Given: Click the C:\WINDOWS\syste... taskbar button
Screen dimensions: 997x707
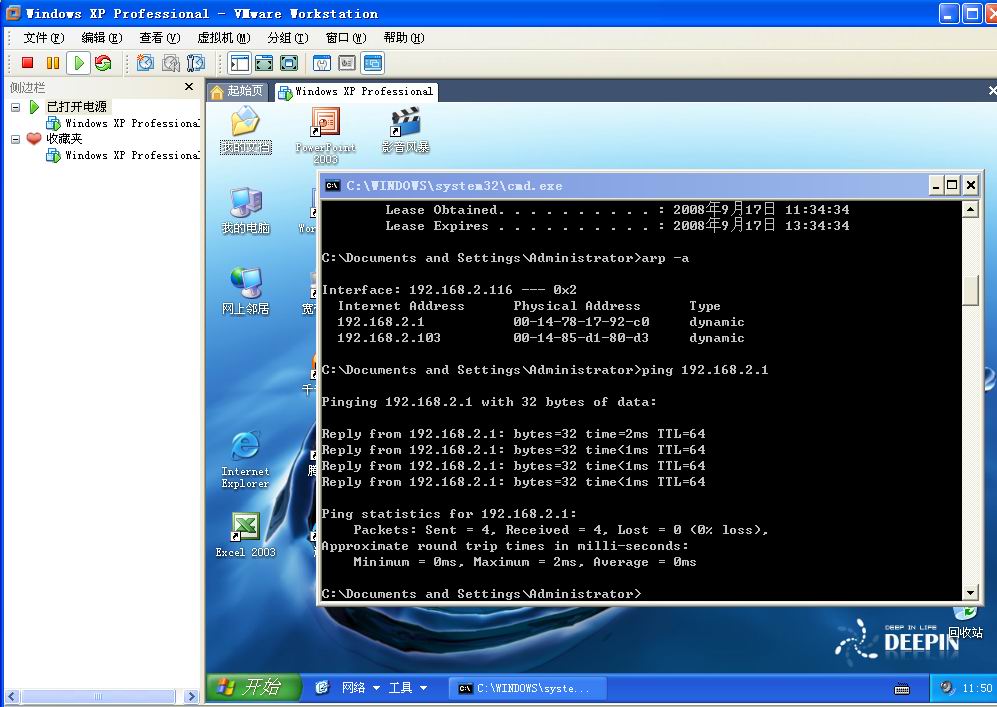Looking at the screenshot, I should [527, 688].
